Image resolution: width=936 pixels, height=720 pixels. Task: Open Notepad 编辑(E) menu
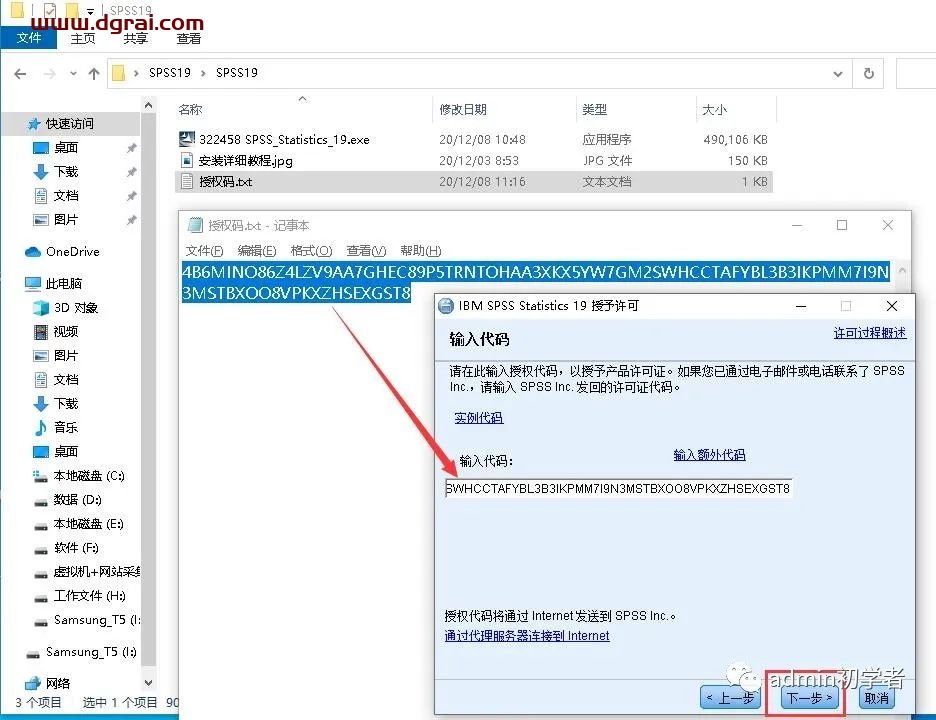click(257, 251)
